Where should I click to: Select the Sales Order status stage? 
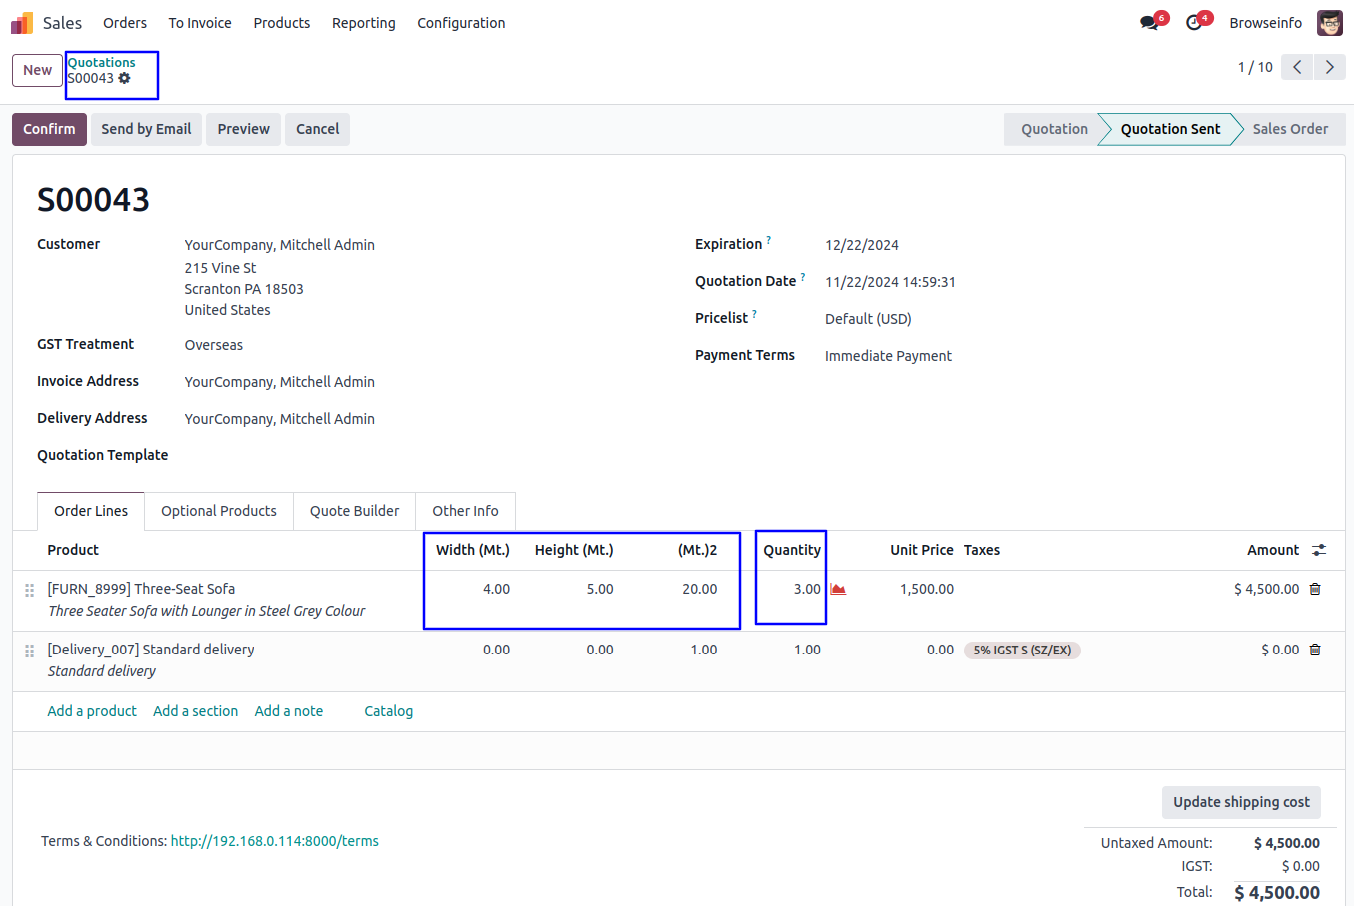point(1289,129)
